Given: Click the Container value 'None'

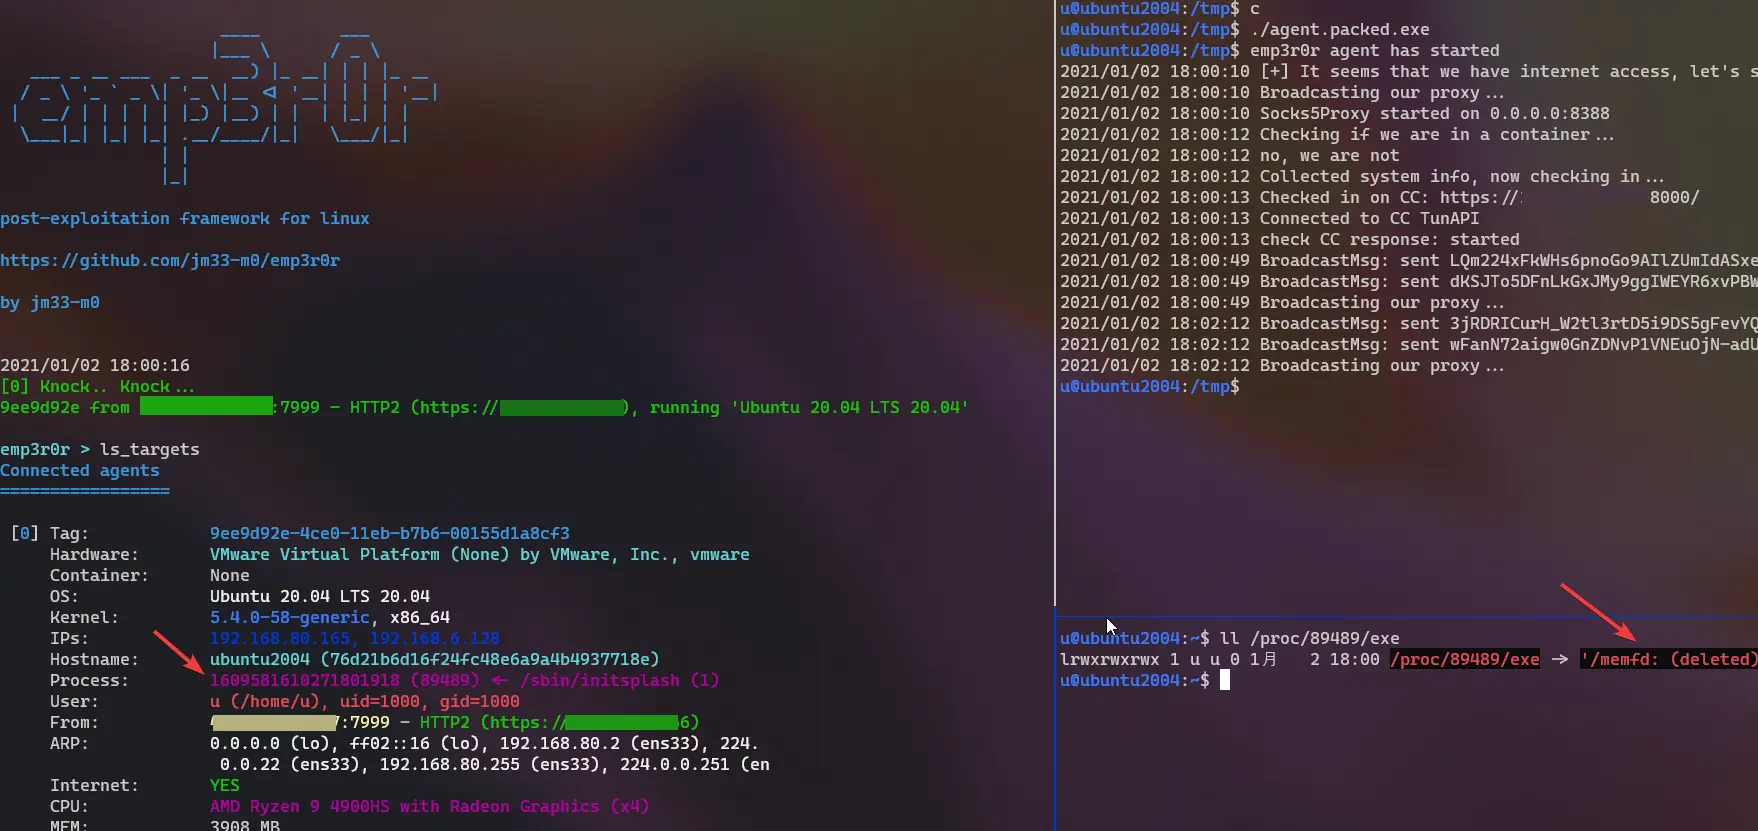Looking at the screenshot, I should tap(230, 575).
